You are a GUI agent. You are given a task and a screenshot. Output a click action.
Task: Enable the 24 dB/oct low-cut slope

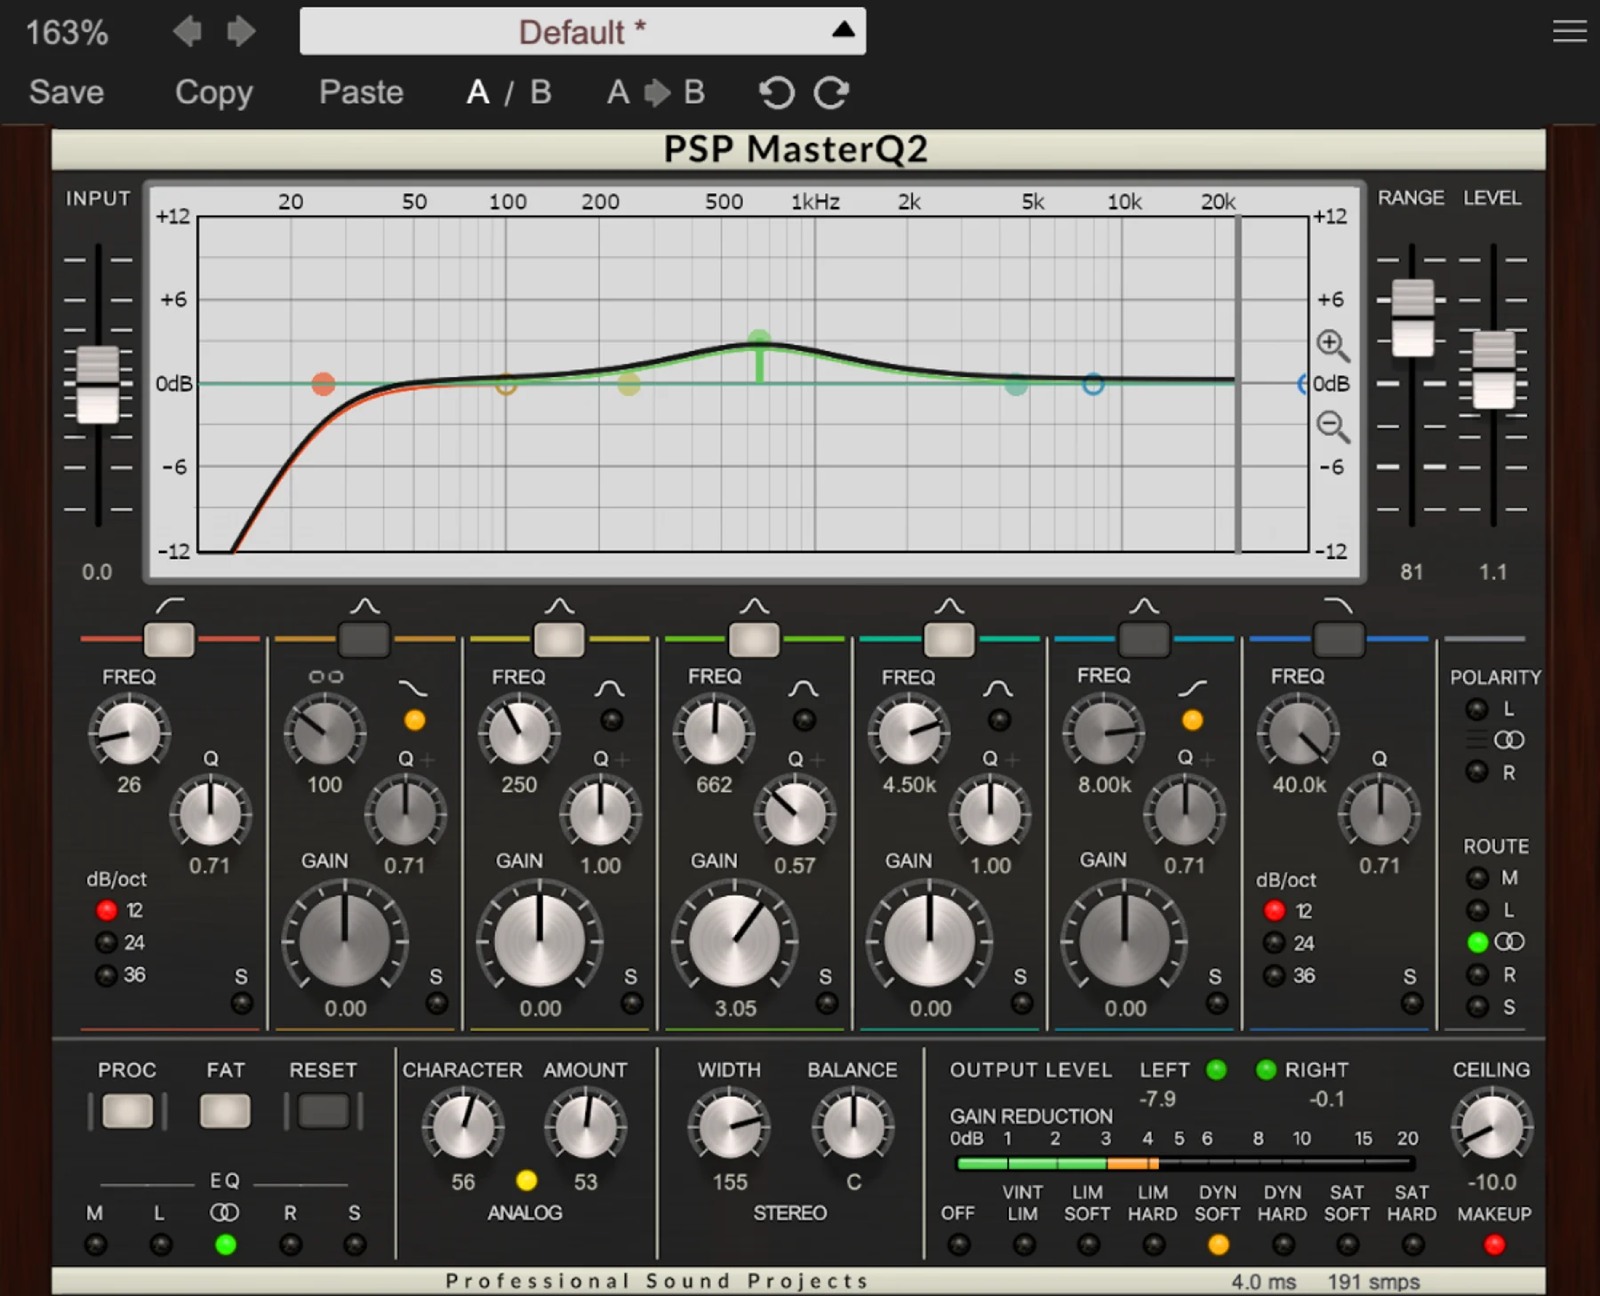point(106,942)
